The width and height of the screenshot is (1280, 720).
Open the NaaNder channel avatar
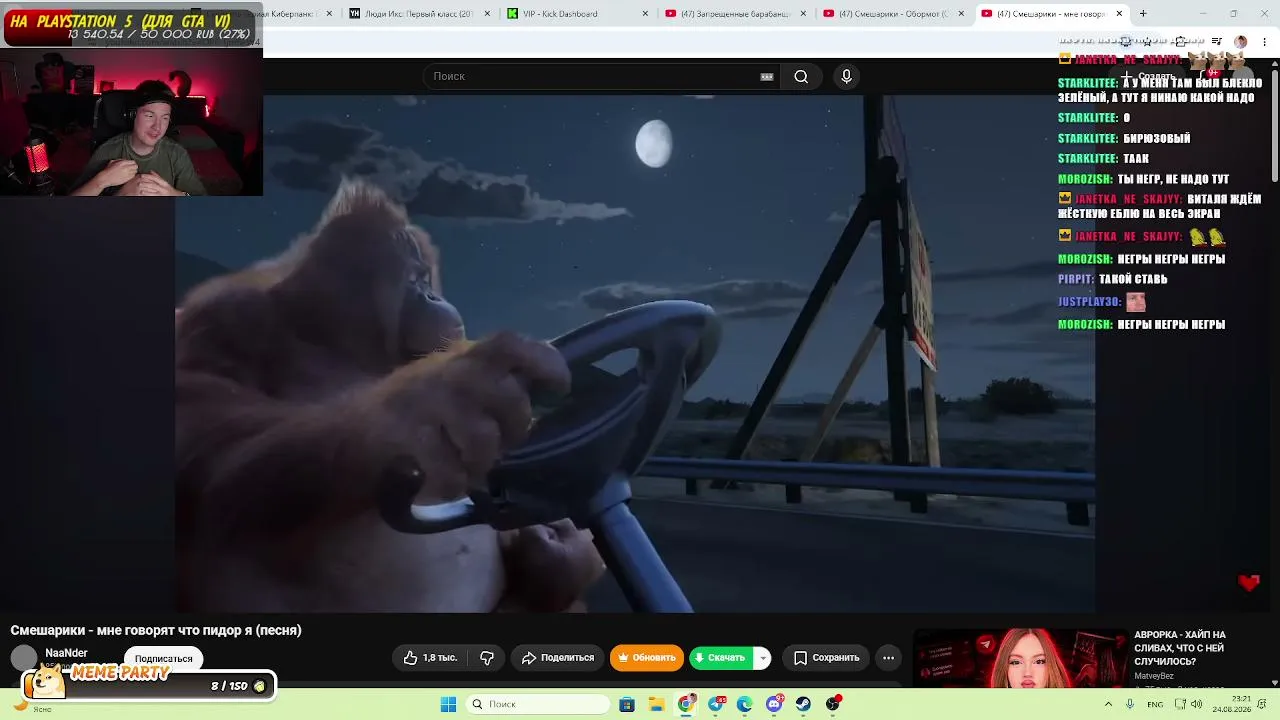pyautogui.click(x=24, y=659)
